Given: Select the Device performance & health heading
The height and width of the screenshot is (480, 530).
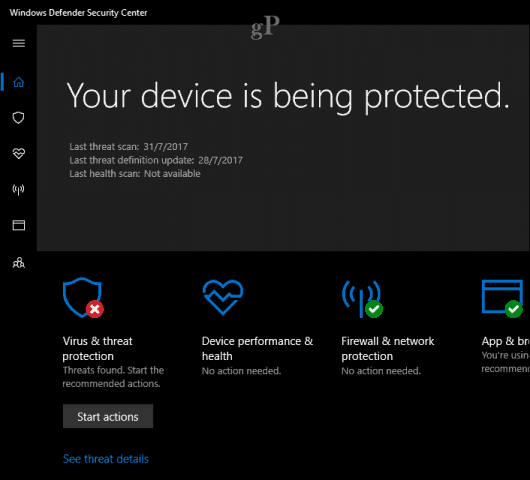Looking at the screenshot, I should point(257,349).
